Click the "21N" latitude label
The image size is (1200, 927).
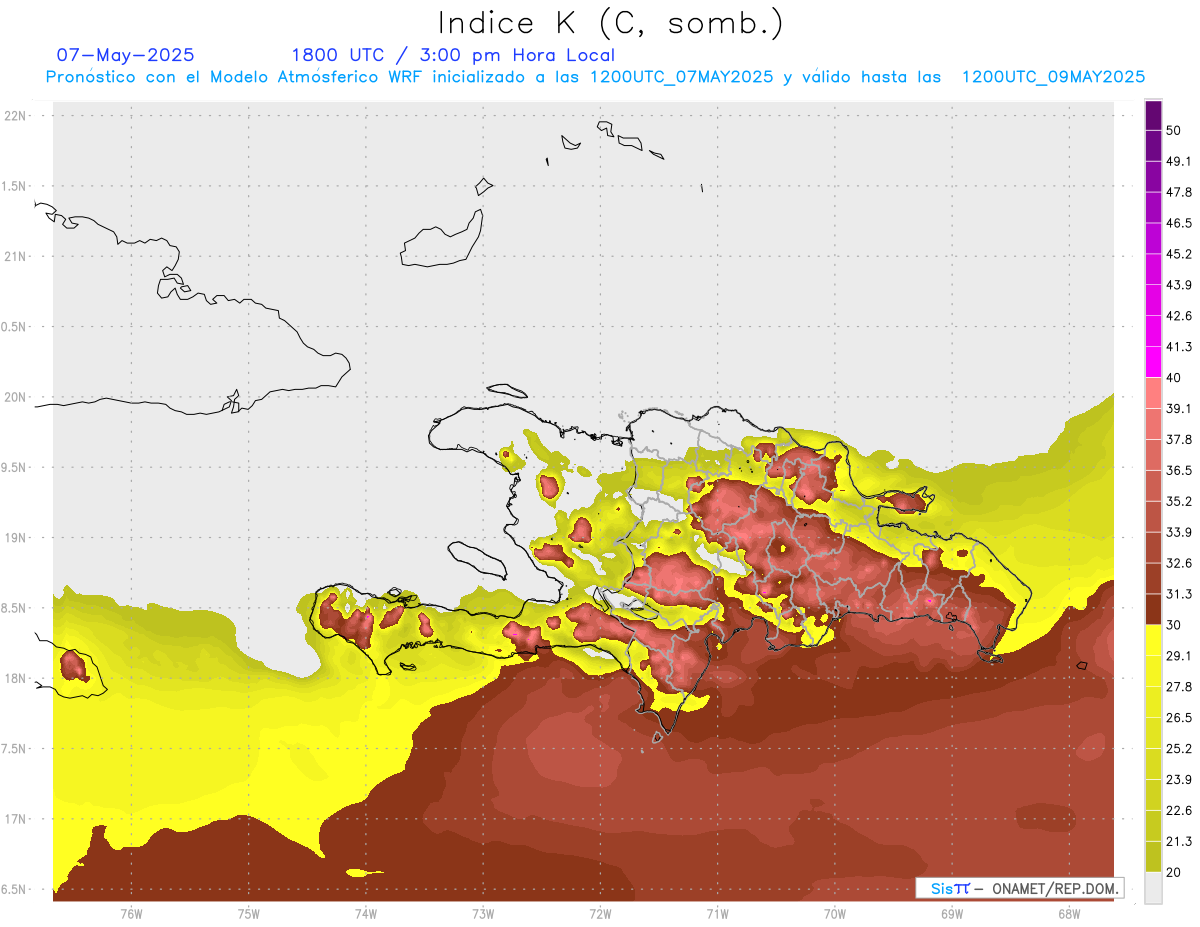pyautogui.click(x=16, y=256)
